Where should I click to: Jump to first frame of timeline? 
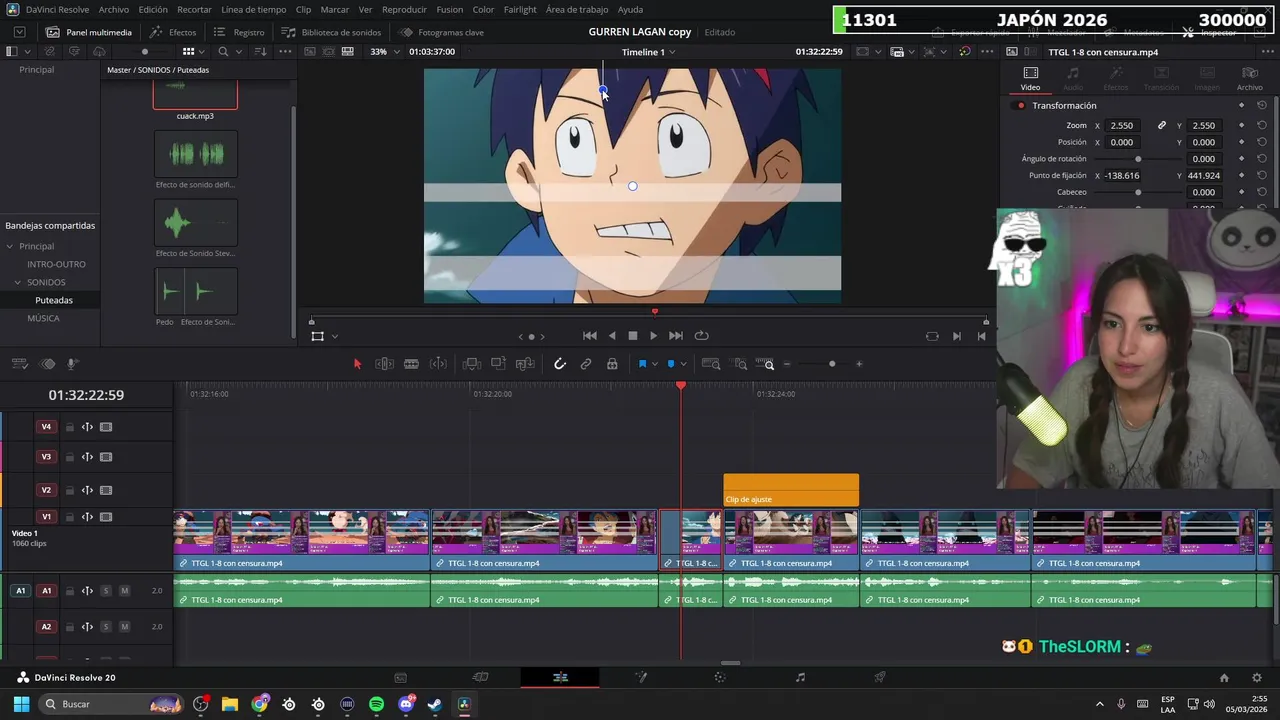(x=590, y=336)
